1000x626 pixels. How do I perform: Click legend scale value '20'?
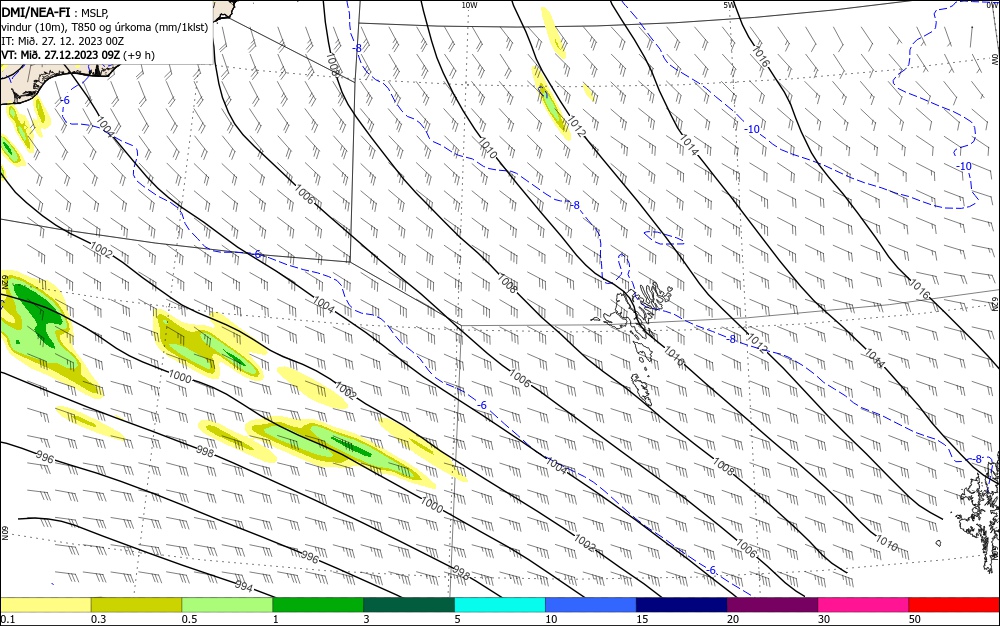[733, 619]
